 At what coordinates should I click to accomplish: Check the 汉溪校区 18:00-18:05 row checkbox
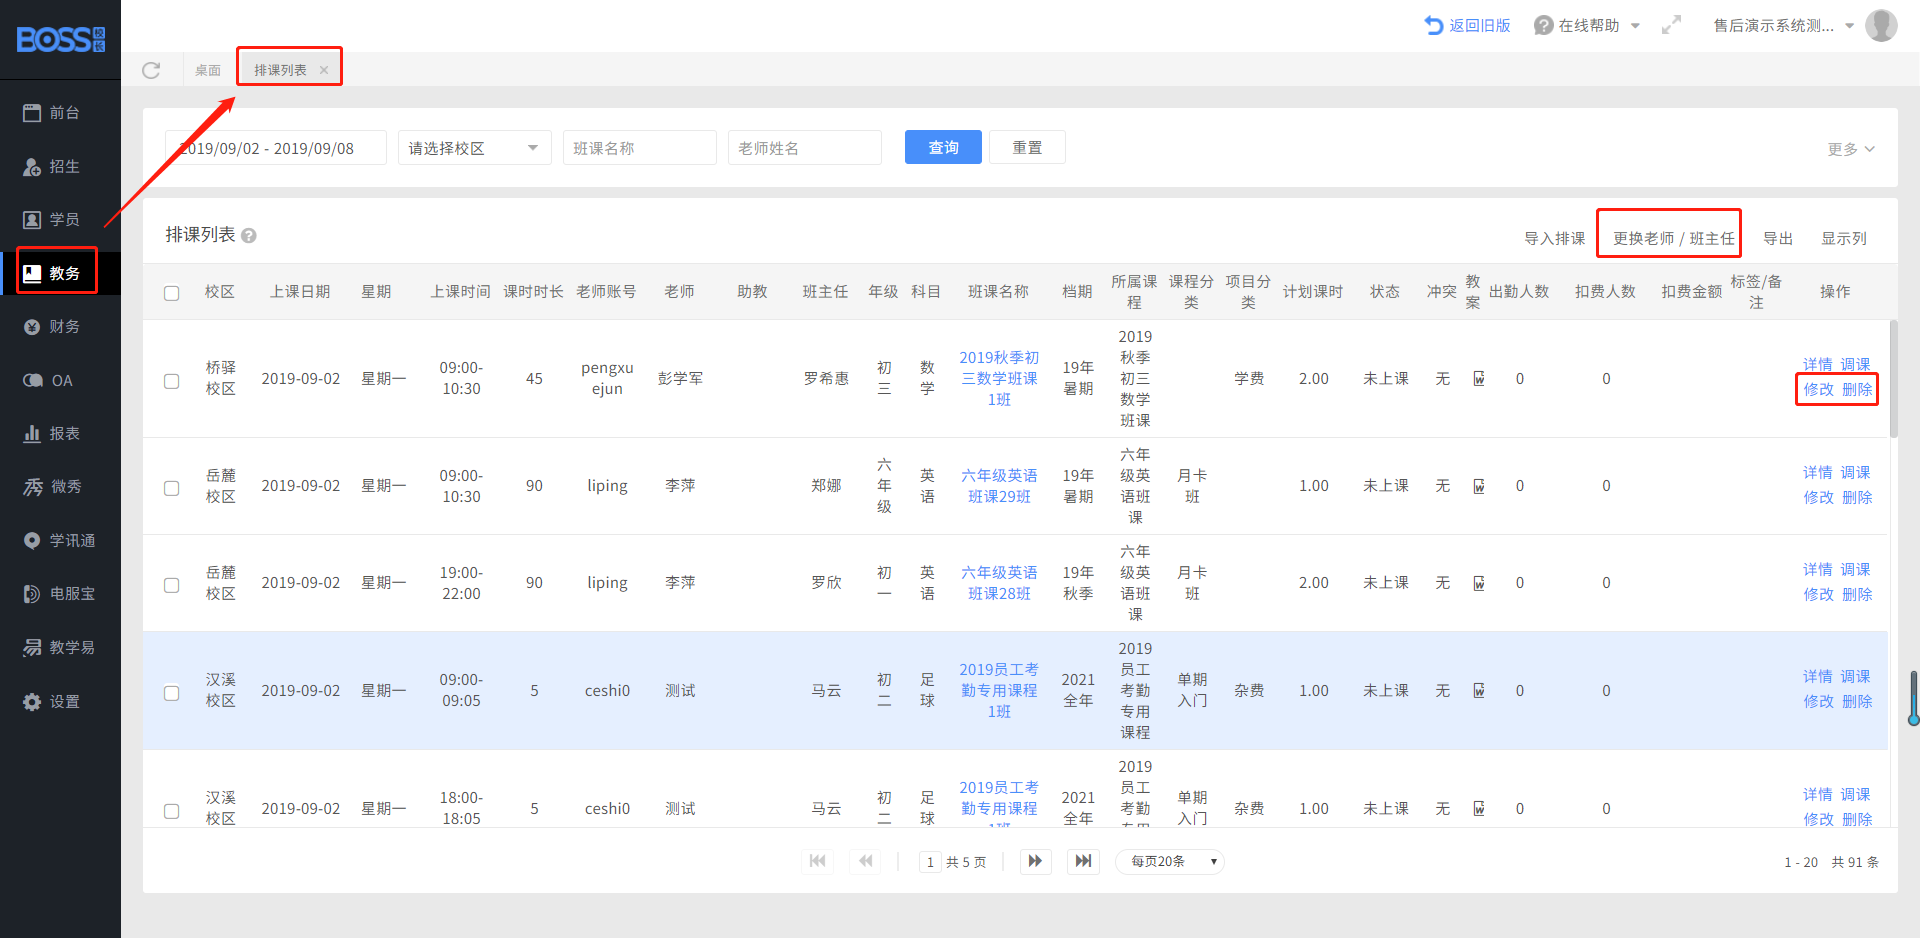pyautogui.click(x=172, y=811)
